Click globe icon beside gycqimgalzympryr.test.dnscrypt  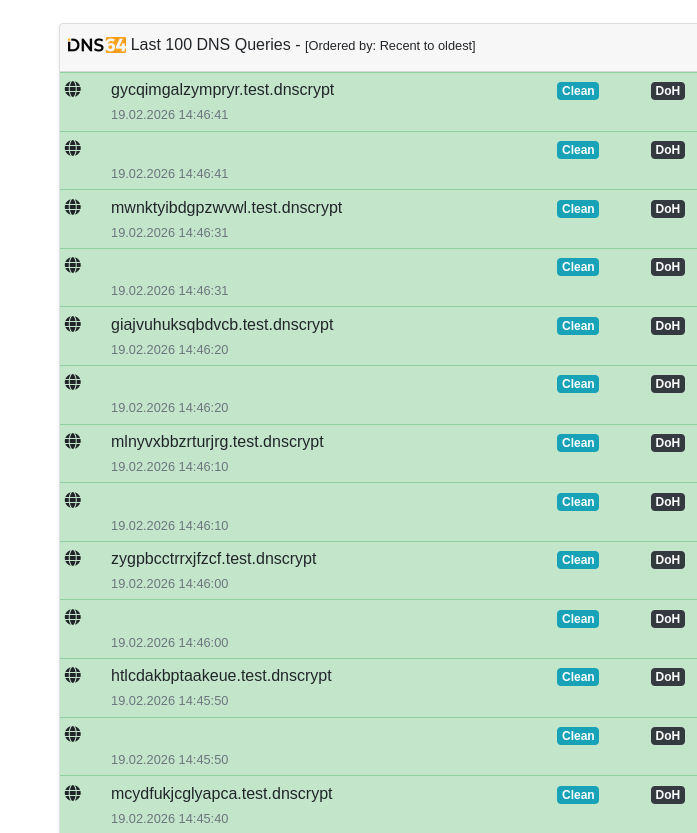tap(73, 89)
